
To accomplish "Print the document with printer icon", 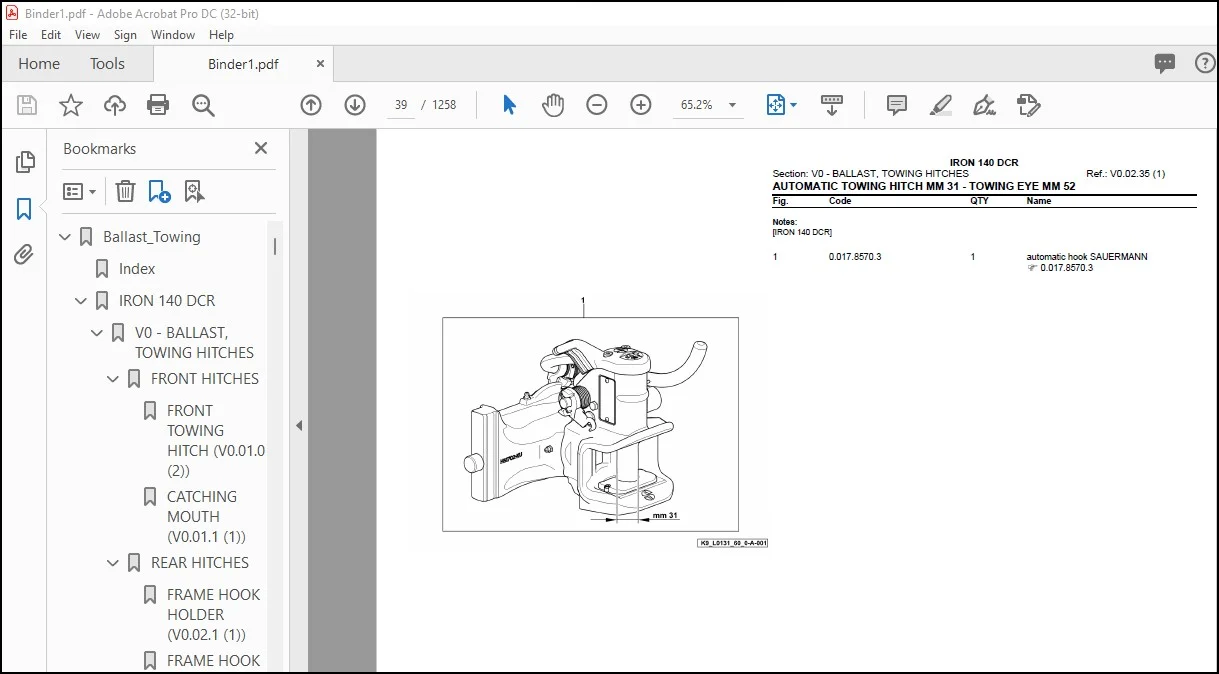I will (x=158, y=105).
